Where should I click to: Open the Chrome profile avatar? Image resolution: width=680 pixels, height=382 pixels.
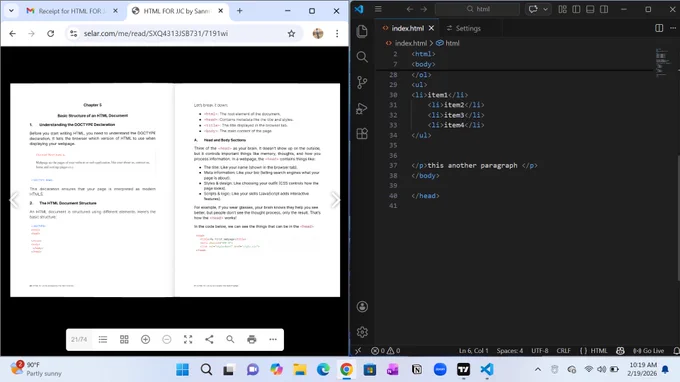pyautogui.click(x=318, y=33)
